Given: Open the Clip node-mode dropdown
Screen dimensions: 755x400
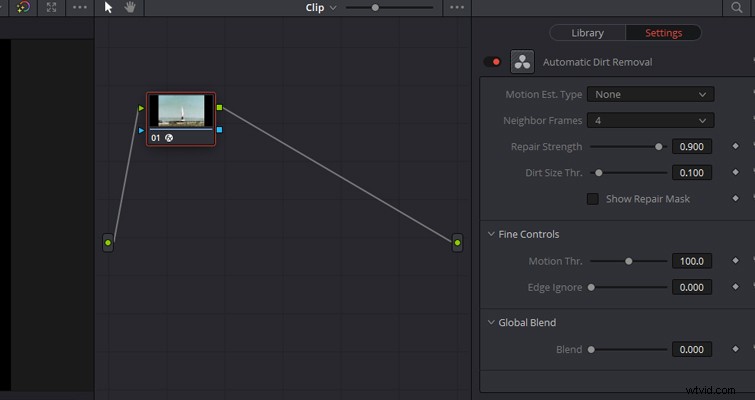Looking at the screenshot, I should pos(321,8).
